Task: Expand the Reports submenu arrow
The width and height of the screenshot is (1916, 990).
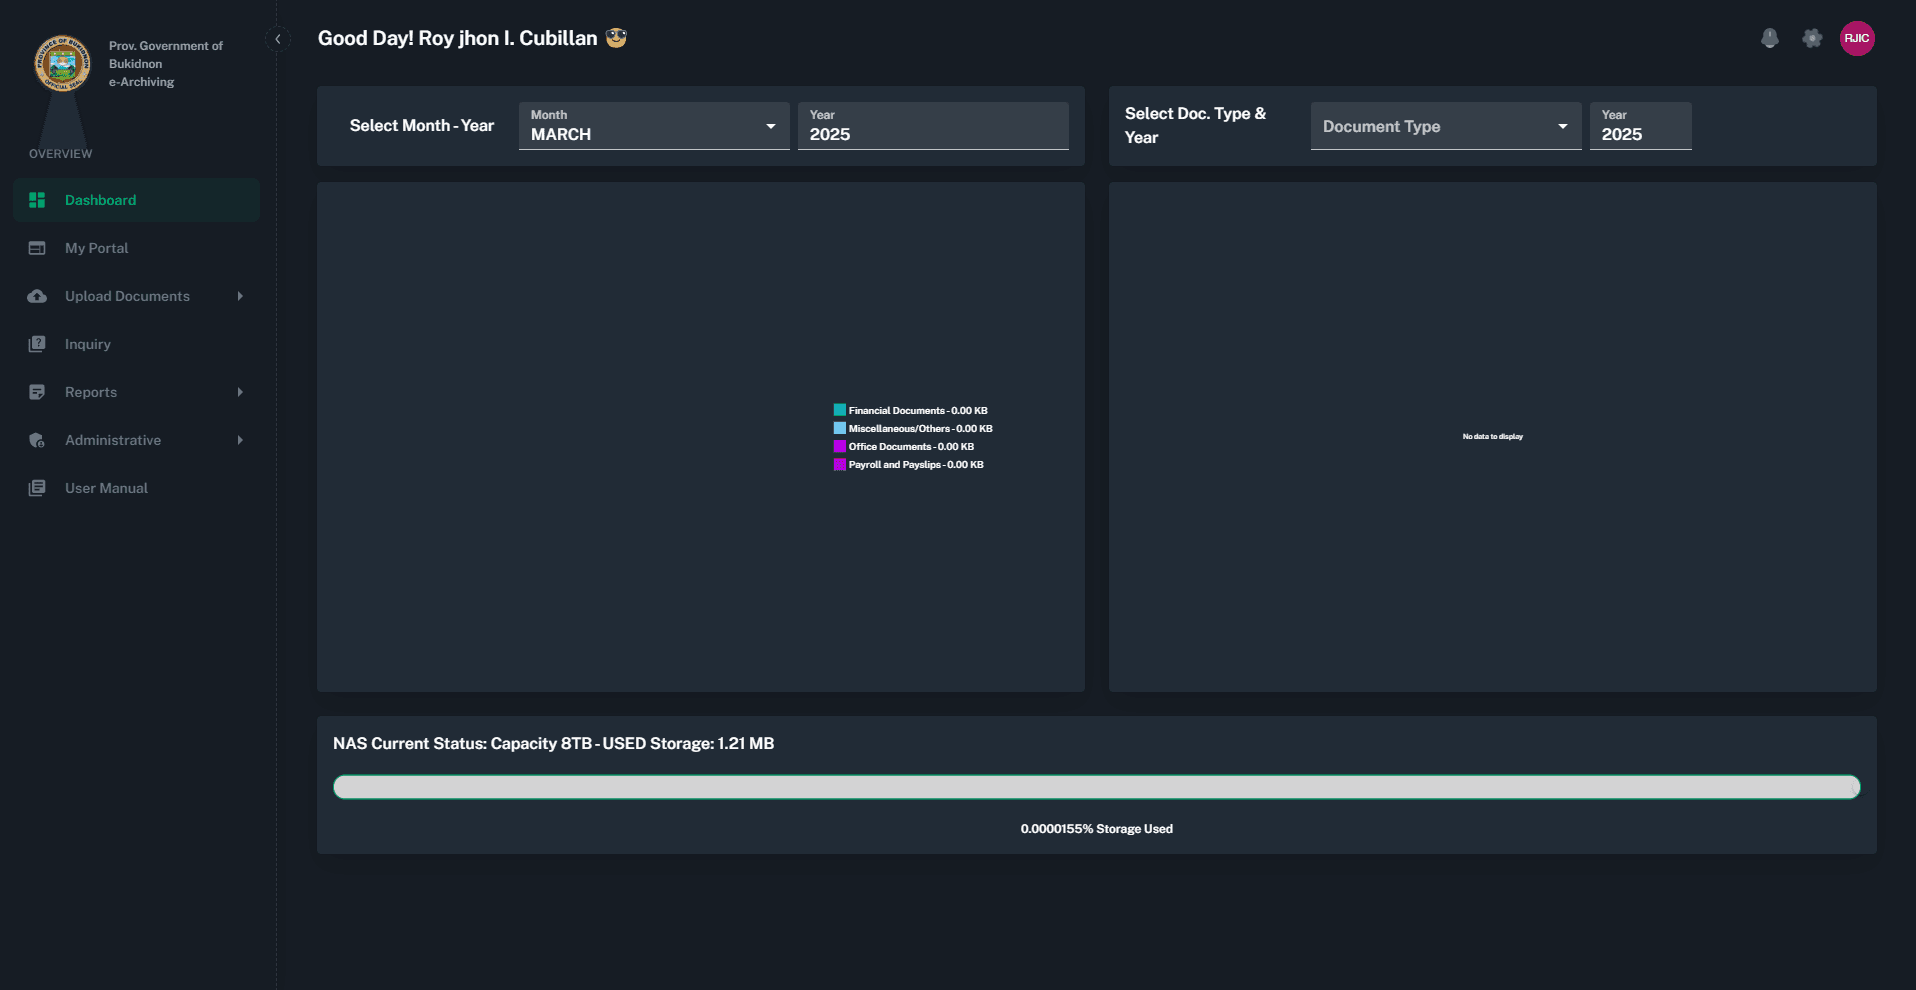Action: [240, 392]
